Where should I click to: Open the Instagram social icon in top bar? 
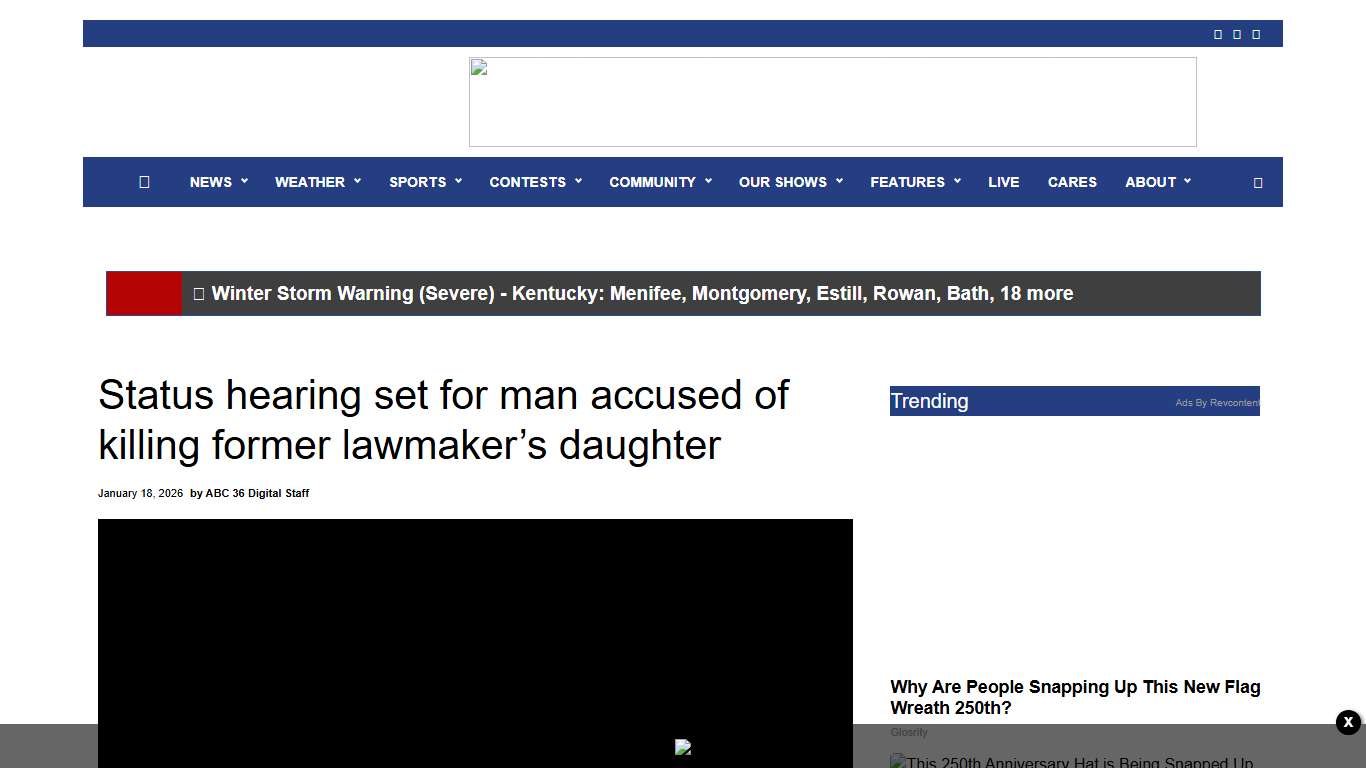1256,33
